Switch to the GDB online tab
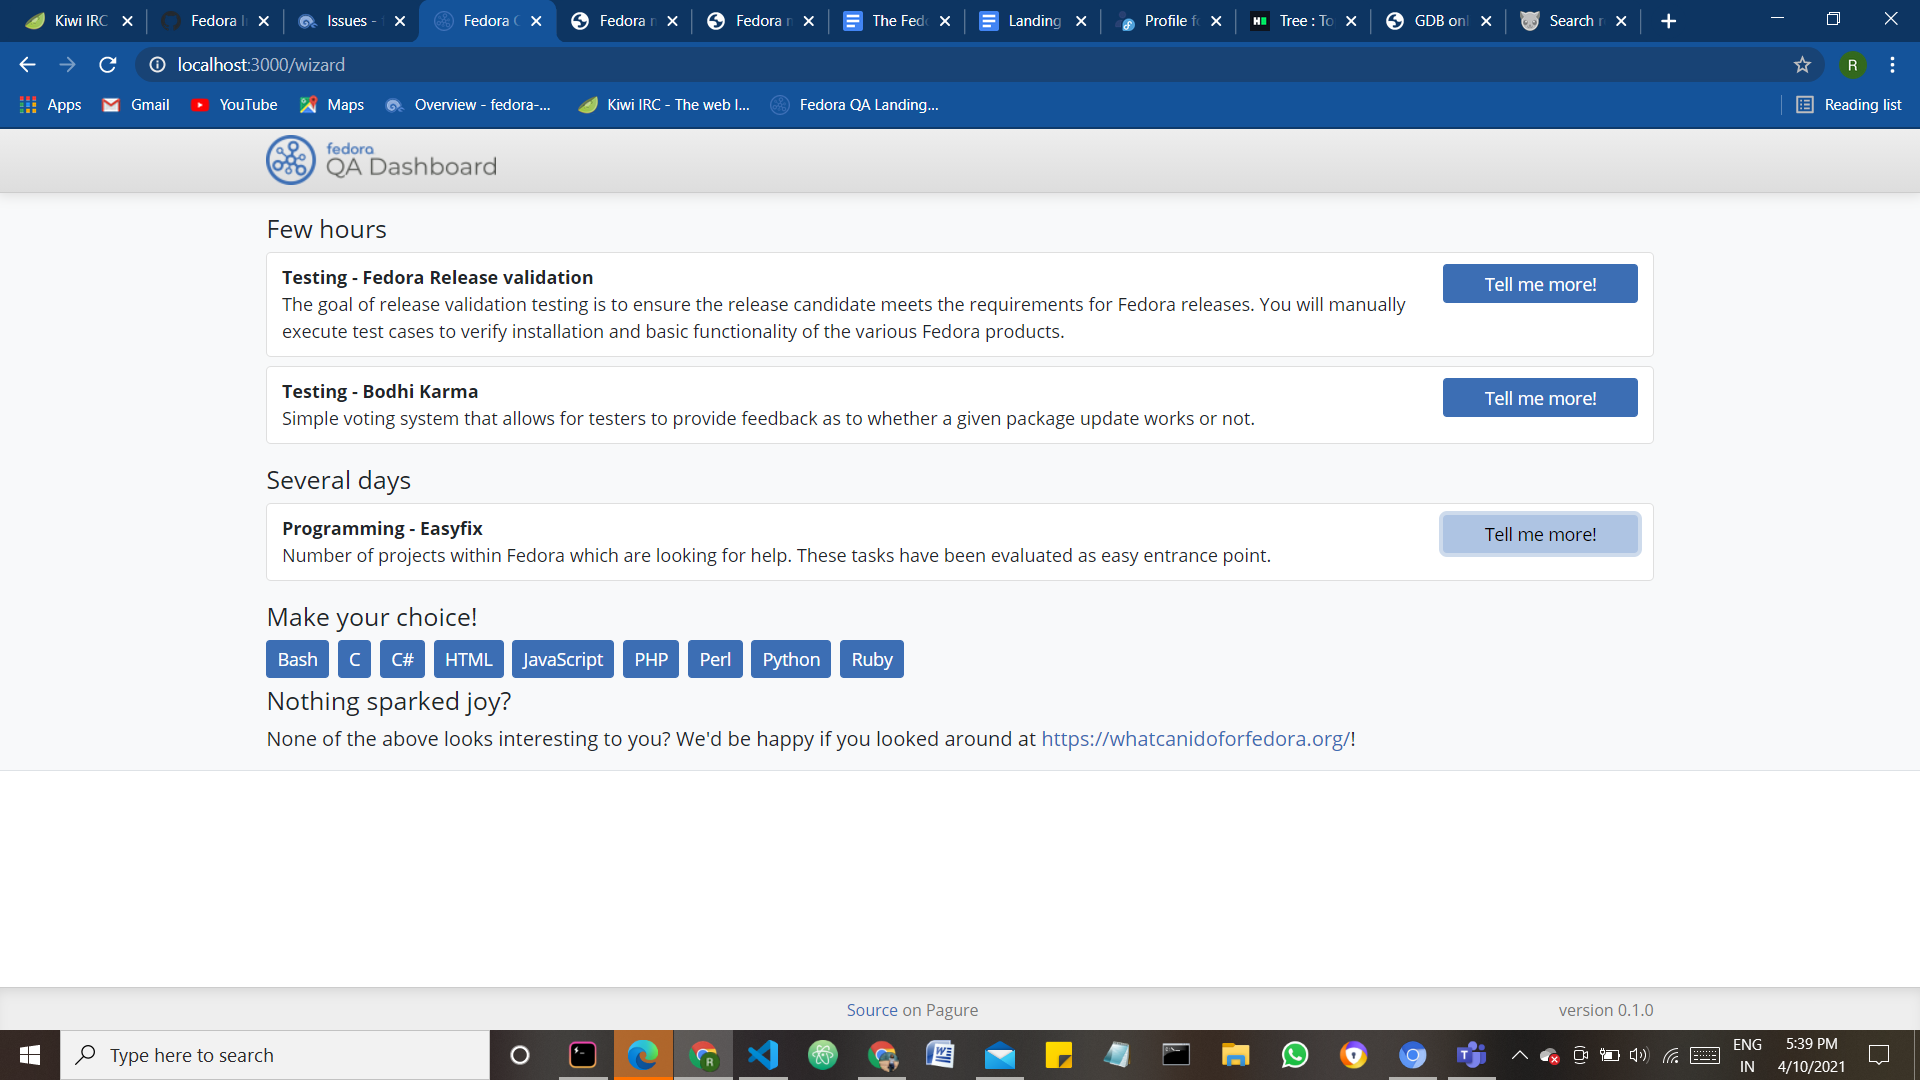1920x1080 pixels. point(1439,21)
